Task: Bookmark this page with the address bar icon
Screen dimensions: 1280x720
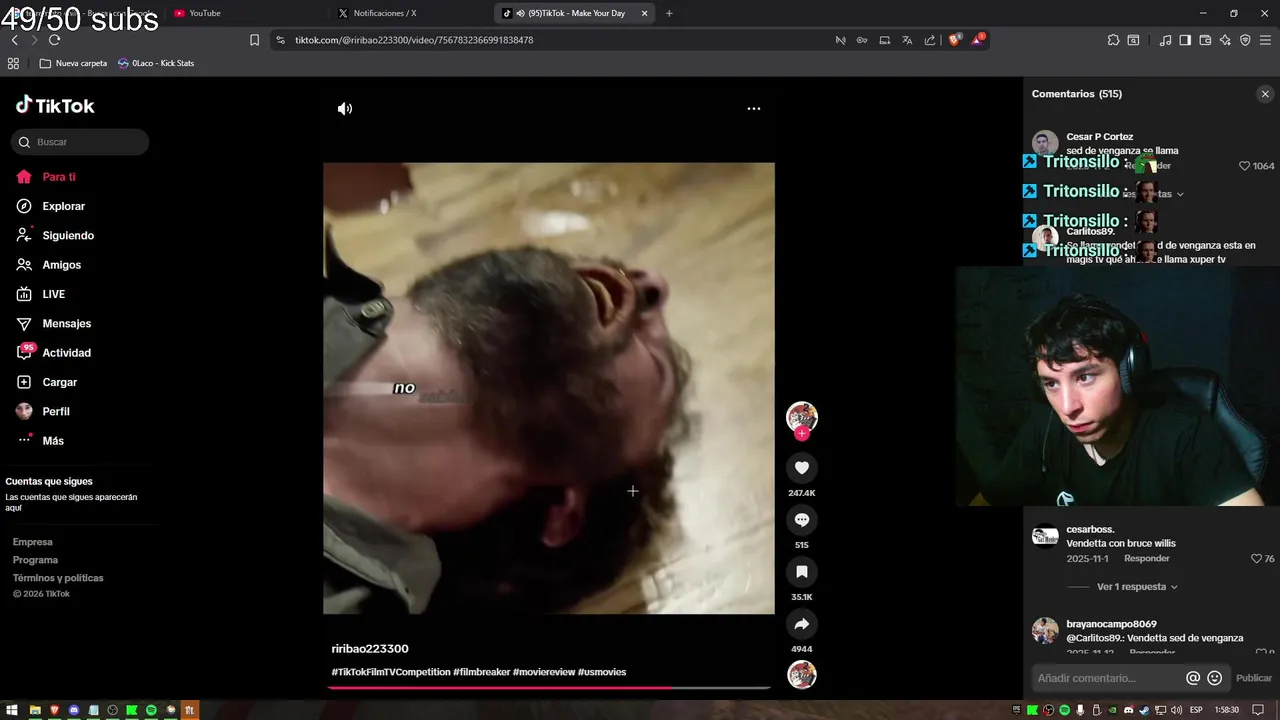Action: point(254,40)
